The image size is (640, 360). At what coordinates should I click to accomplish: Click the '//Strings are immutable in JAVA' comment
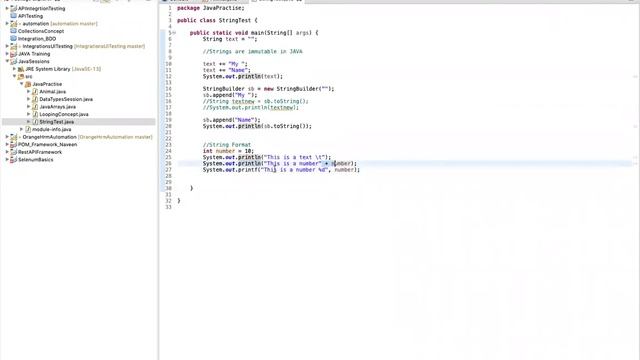click(x=253, y=51)
